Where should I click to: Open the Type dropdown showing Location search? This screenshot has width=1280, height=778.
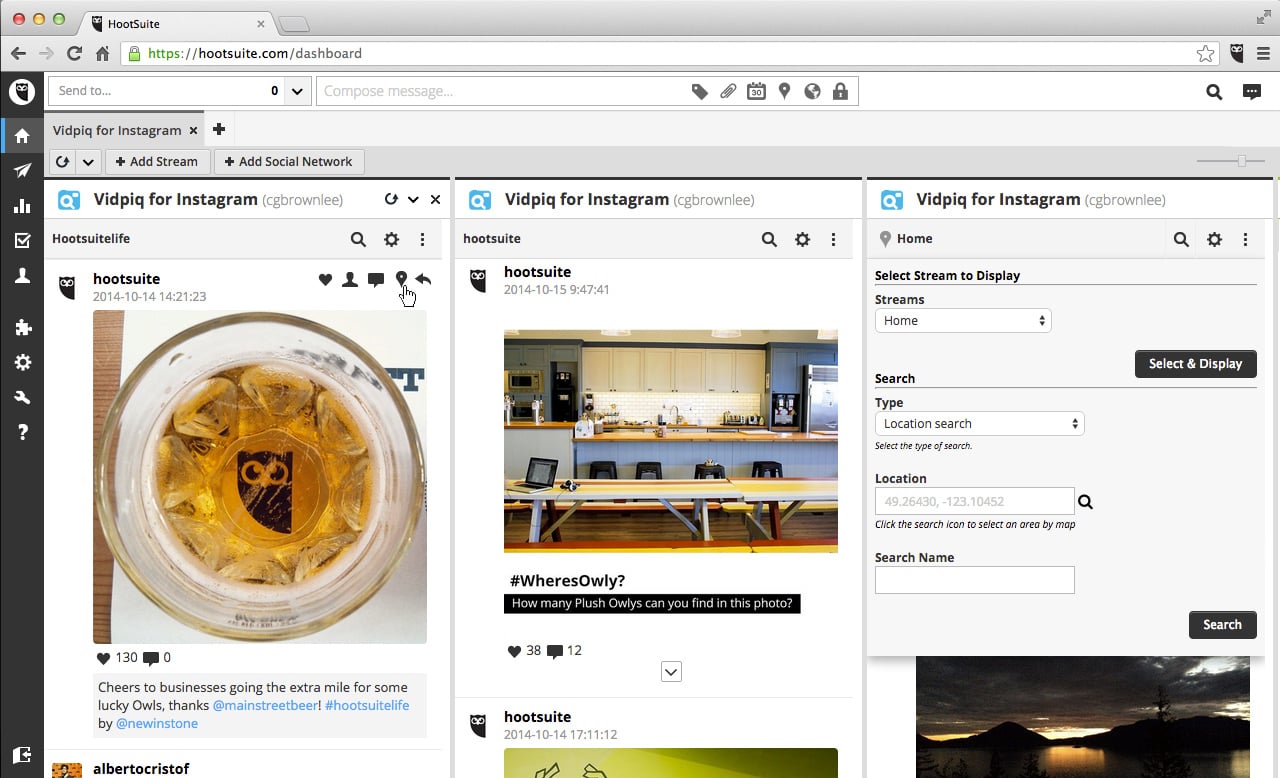click(979, 424)
